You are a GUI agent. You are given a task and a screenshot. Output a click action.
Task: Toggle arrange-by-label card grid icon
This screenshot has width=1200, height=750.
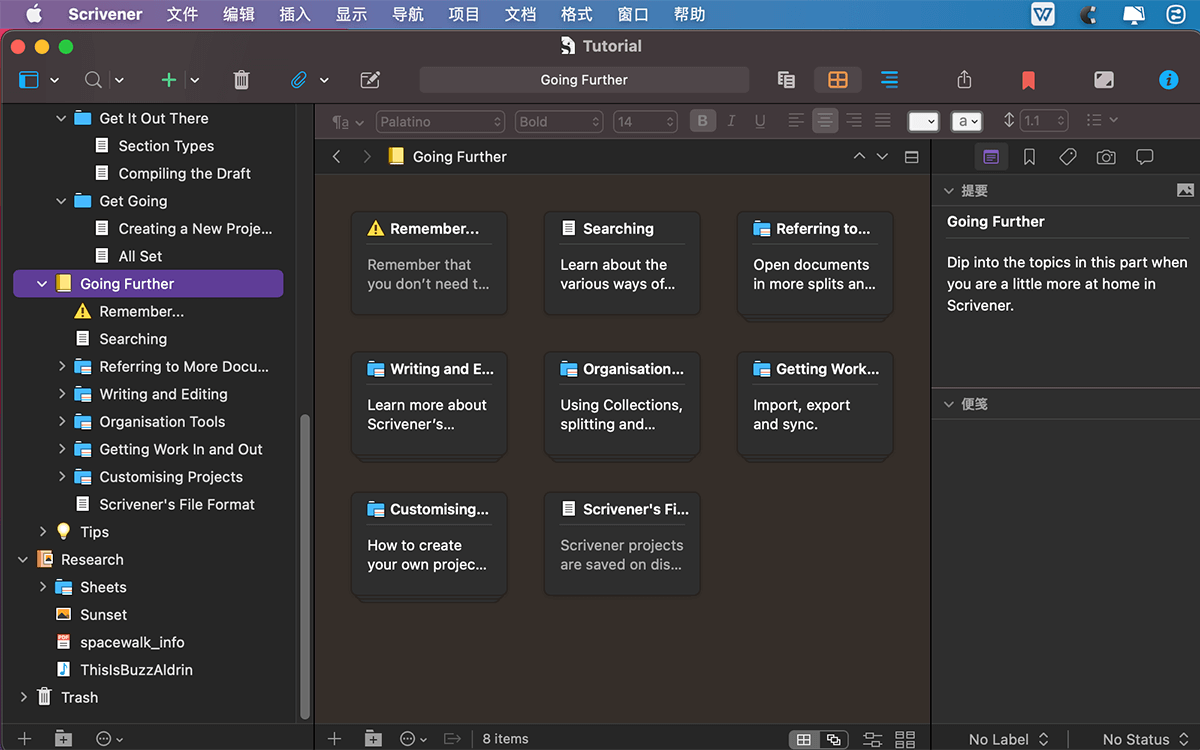905,740
